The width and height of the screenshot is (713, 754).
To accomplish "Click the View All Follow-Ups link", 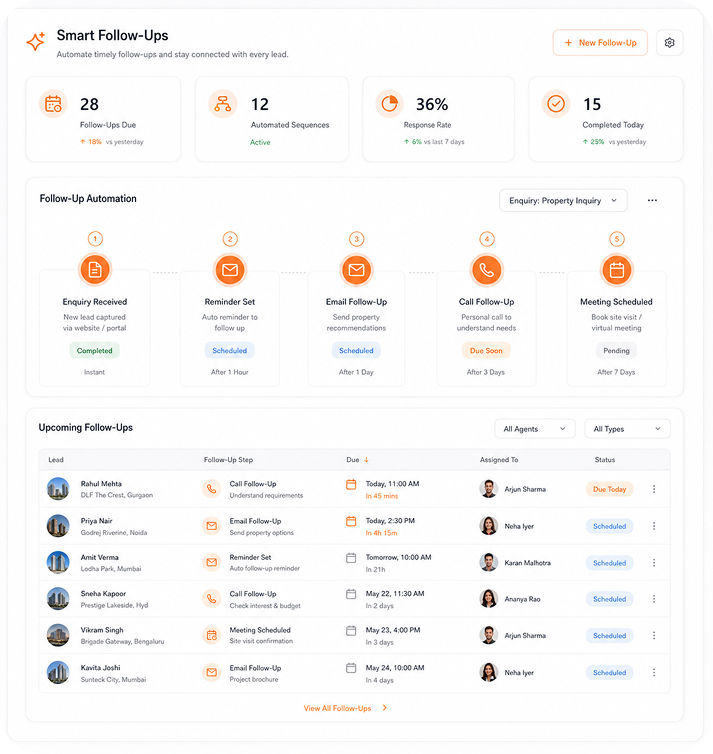I will point(338,708).
